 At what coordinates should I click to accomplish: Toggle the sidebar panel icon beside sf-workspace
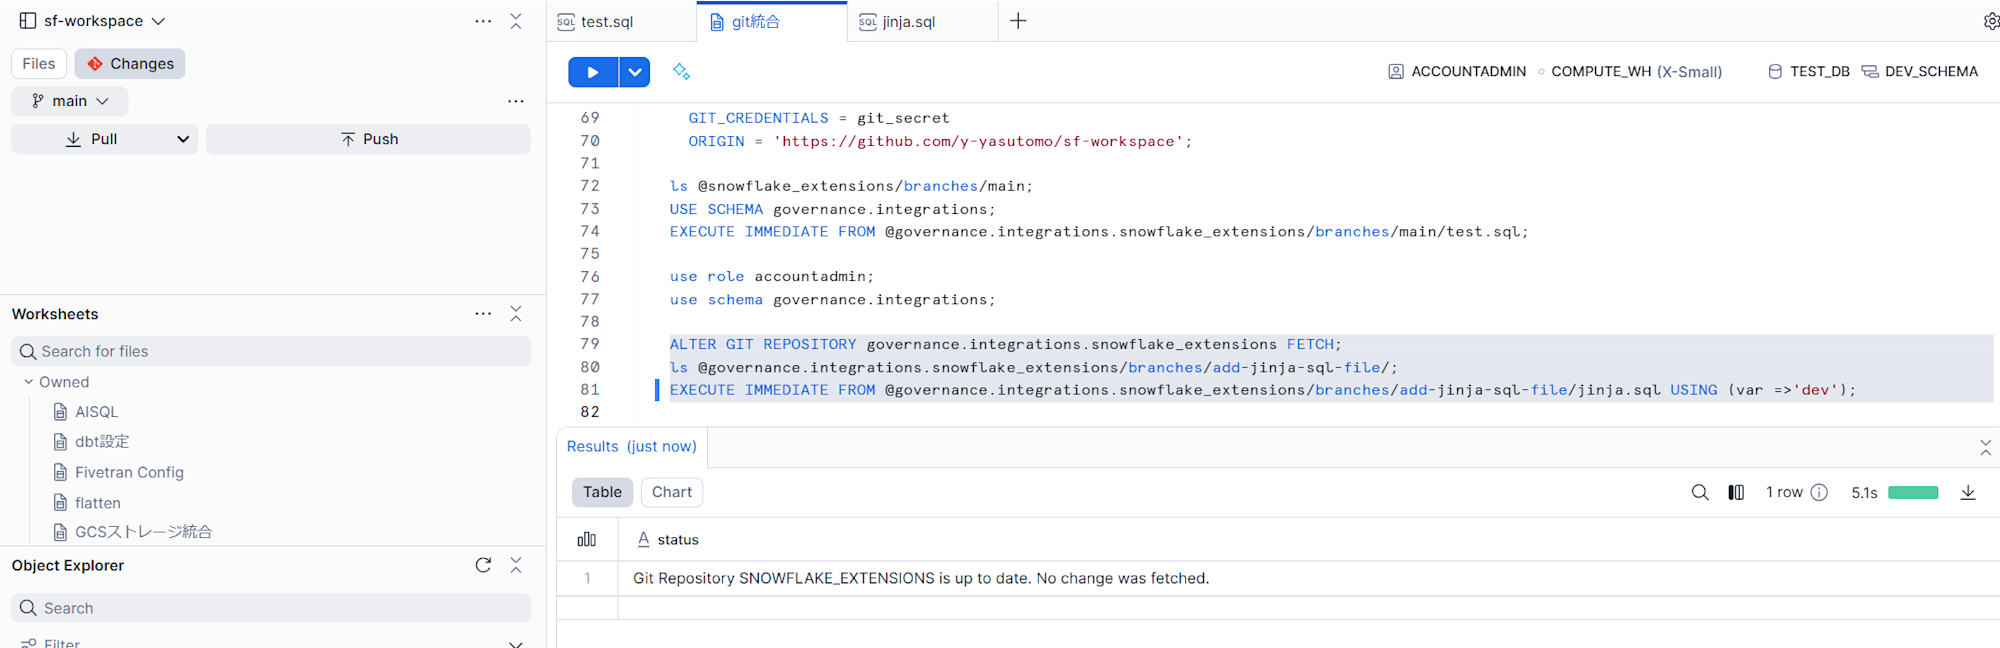(x=28, y=21)
